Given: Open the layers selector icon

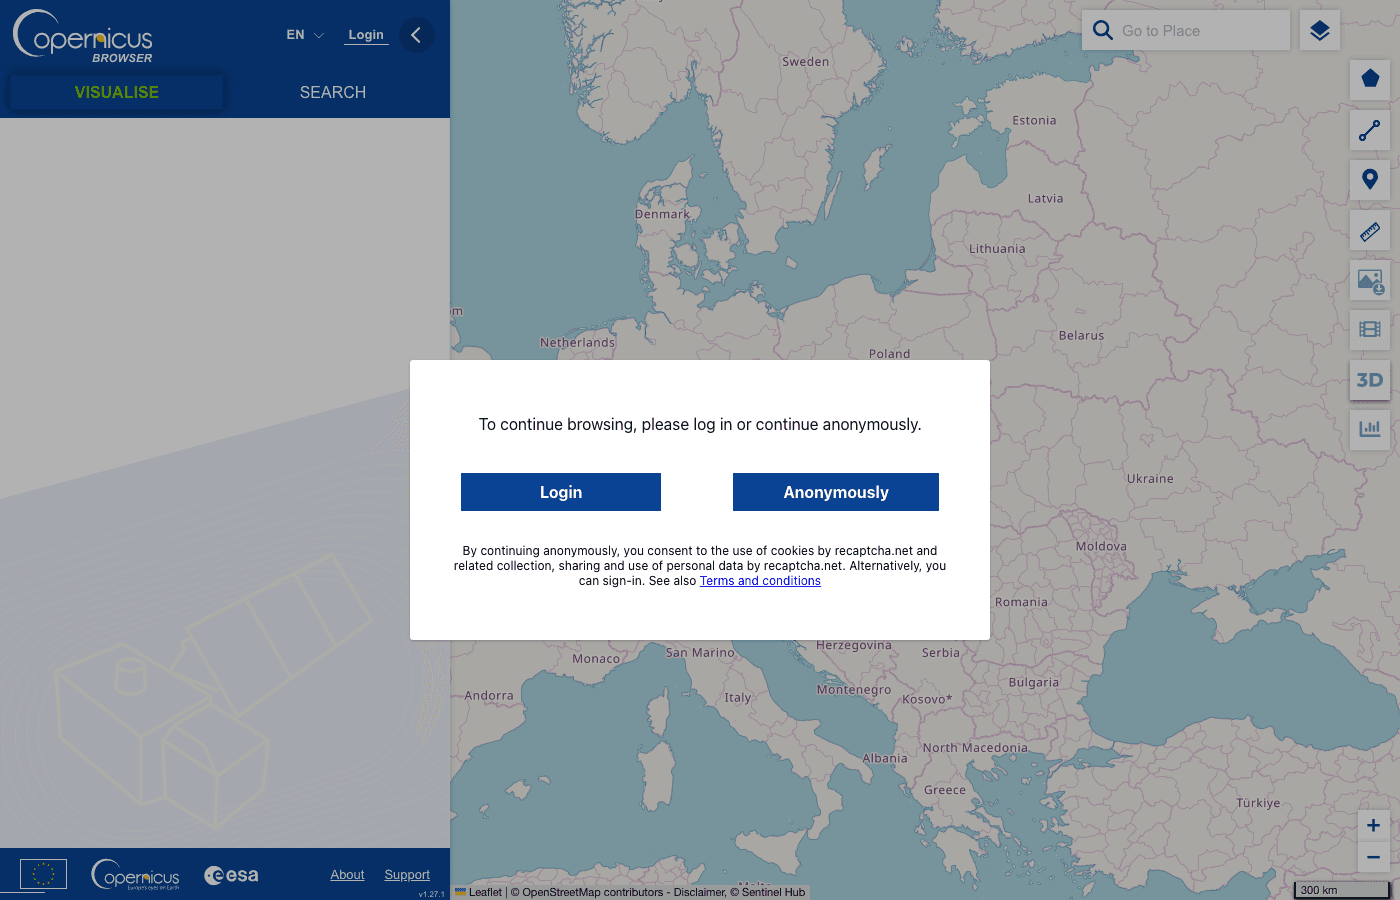Looking at the screenshot, I should click(1319, 30).
